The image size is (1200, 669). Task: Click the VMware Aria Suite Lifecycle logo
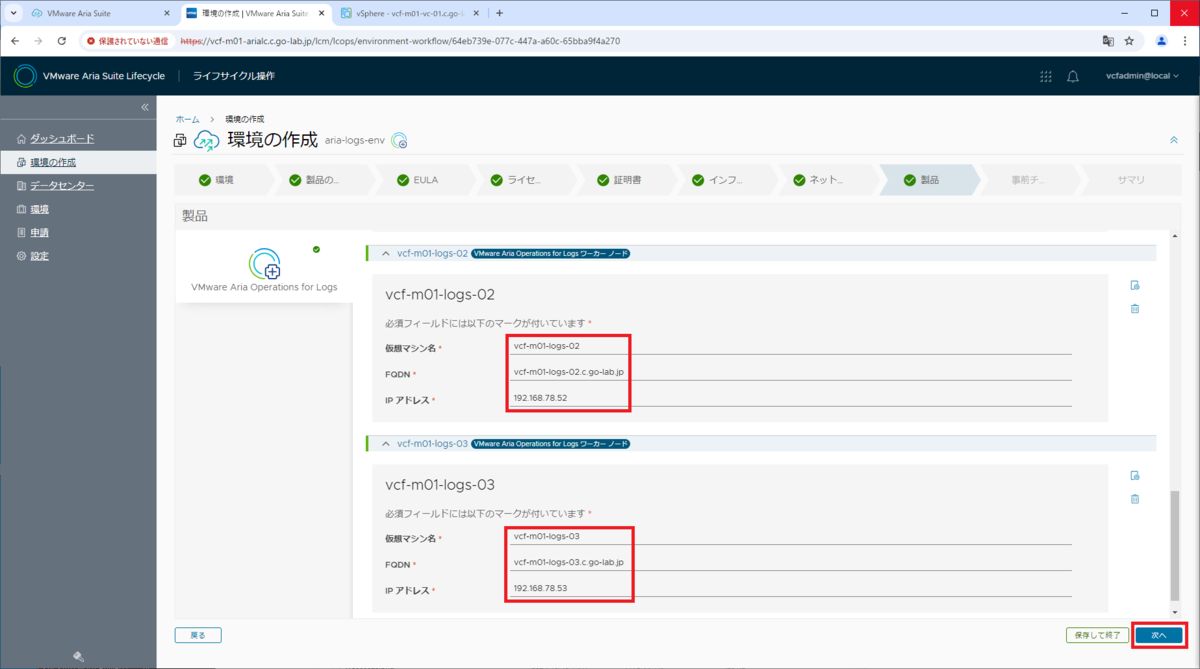click(25, 76)
